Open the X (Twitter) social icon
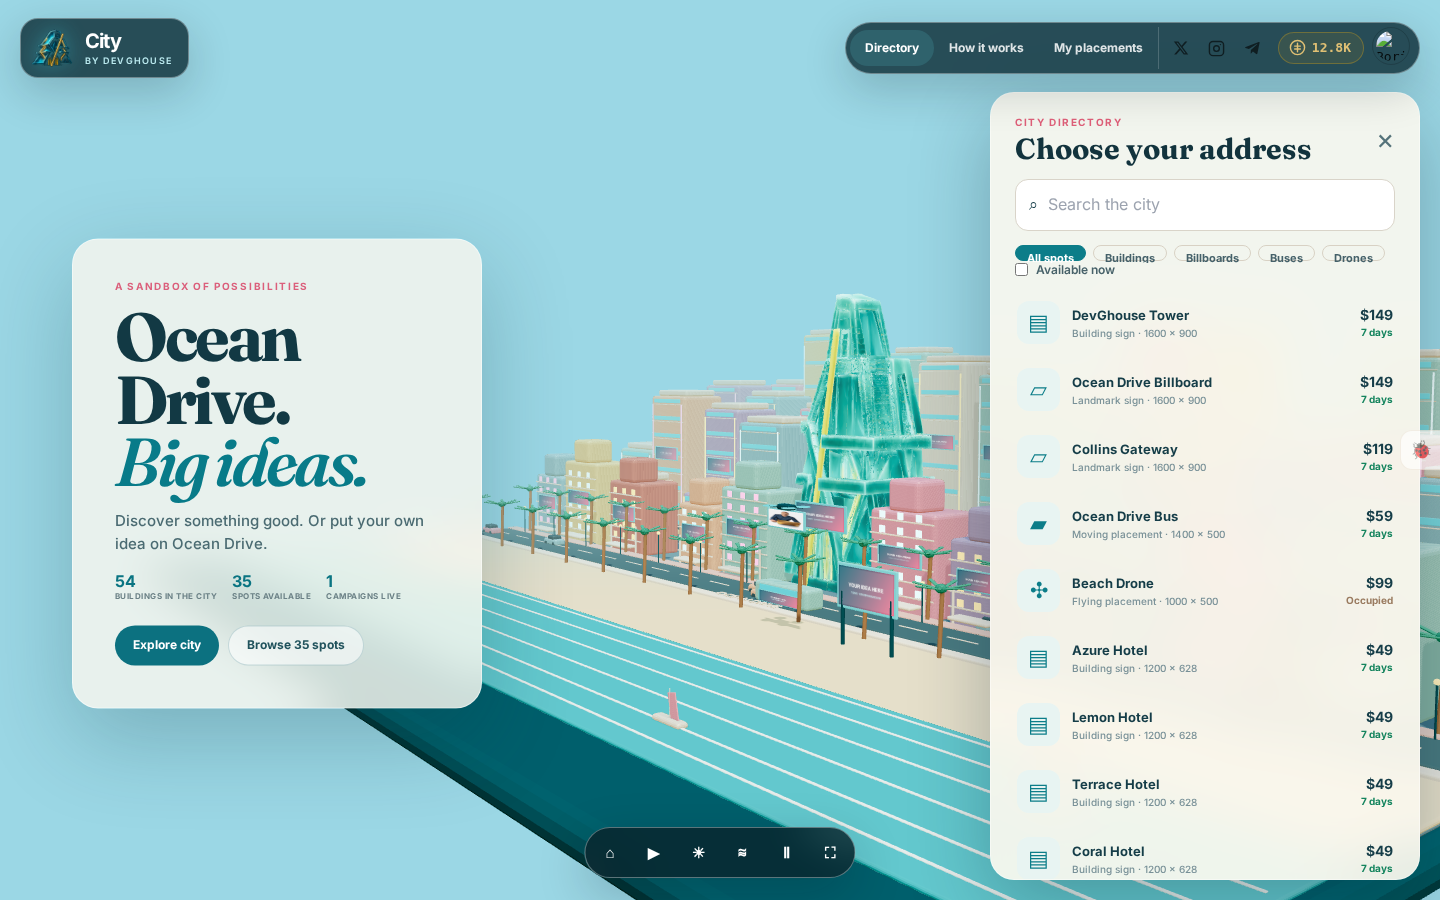Image resolution: width=1440 pixels, height=900 pixels. 1181,48
